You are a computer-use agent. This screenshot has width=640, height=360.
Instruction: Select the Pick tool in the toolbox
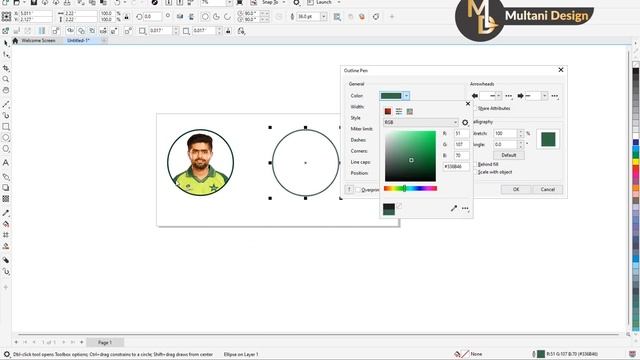tap(6, 43)
